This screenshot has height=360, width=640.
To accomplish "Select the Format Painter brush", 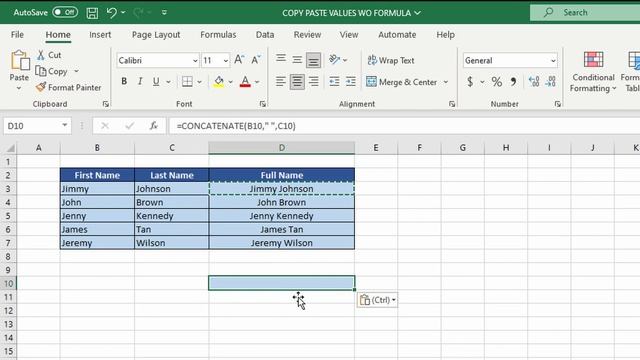I will [41, 87].
